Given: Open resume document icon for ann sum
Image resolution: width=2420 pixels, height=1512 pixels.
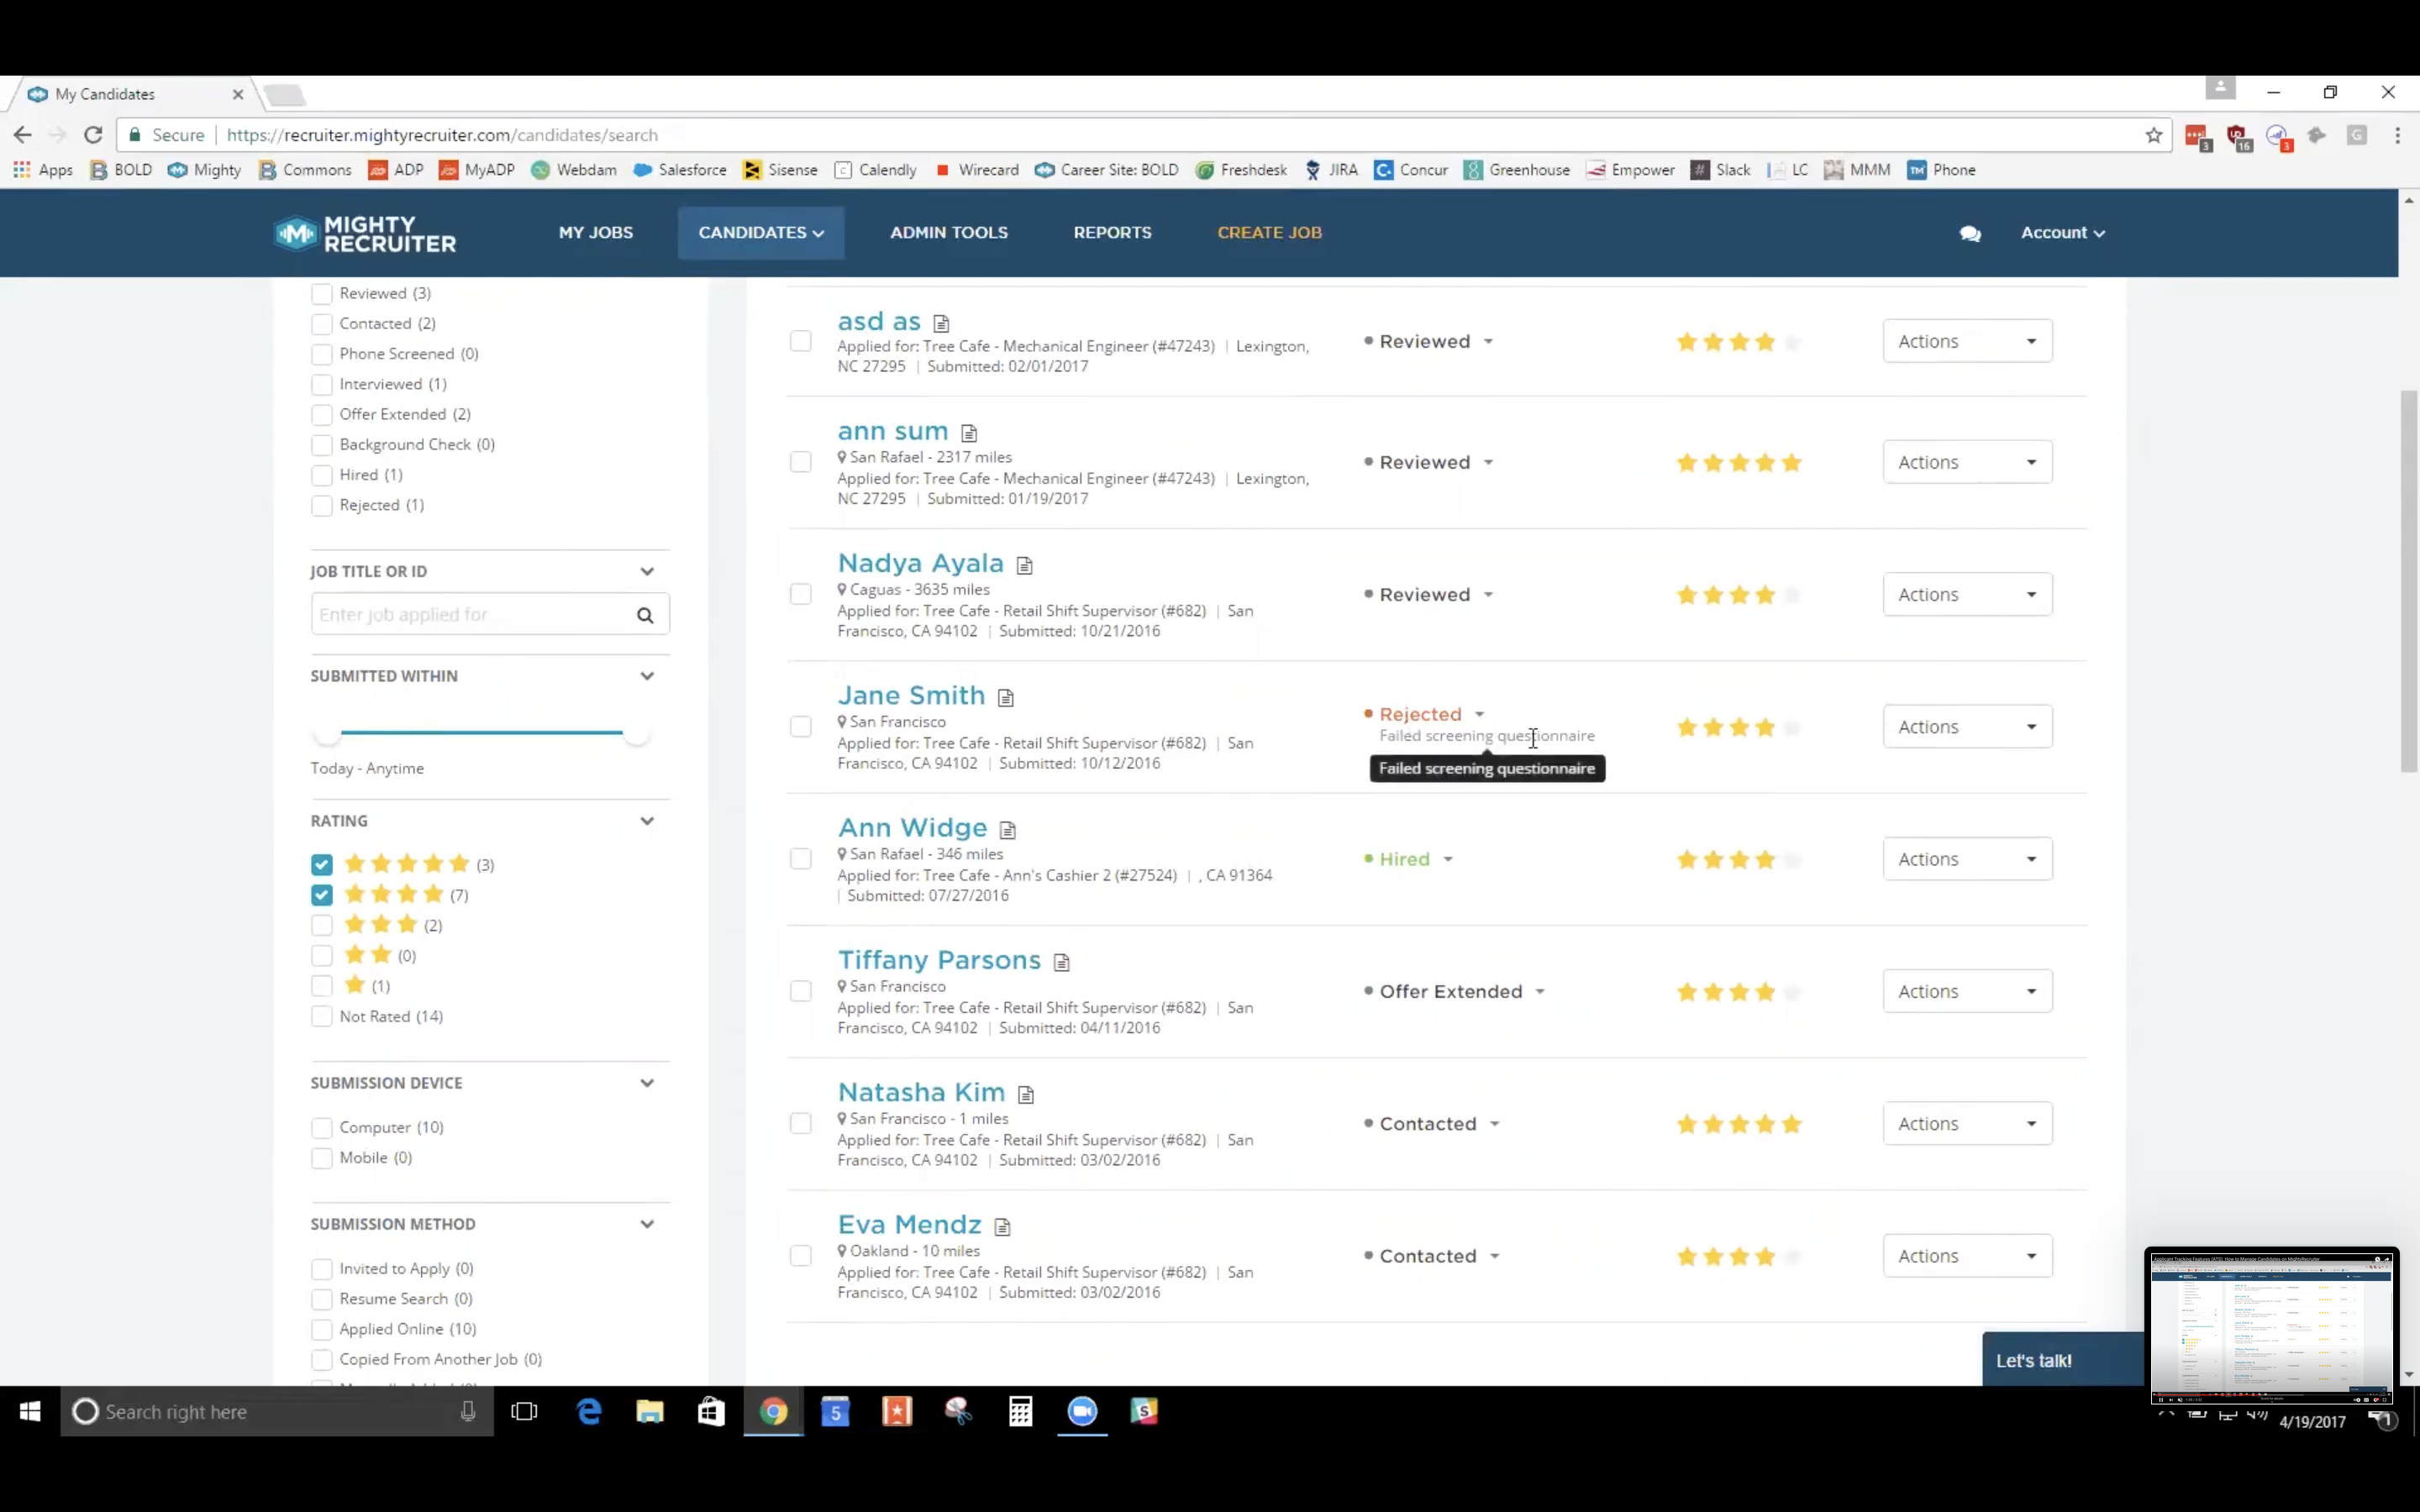Looking at the screenshot, I should 969,433.
